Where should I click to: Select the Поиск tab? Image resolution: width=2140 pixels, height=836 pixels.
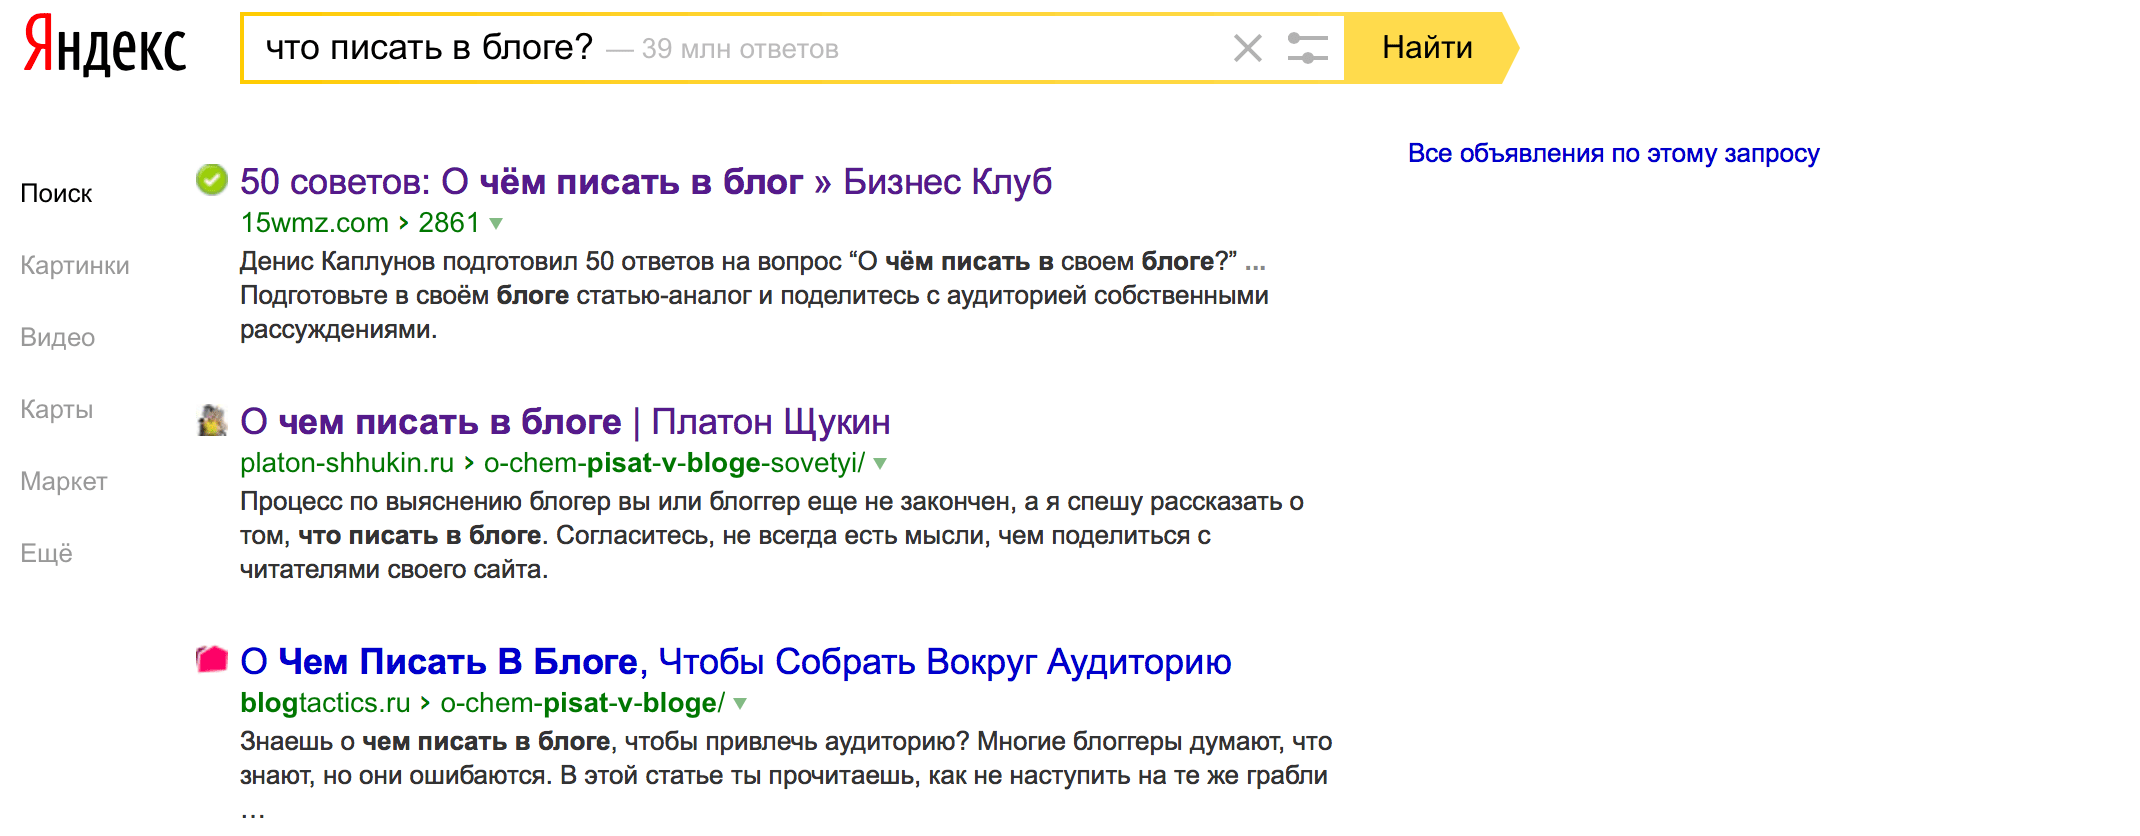coord(56,193)
